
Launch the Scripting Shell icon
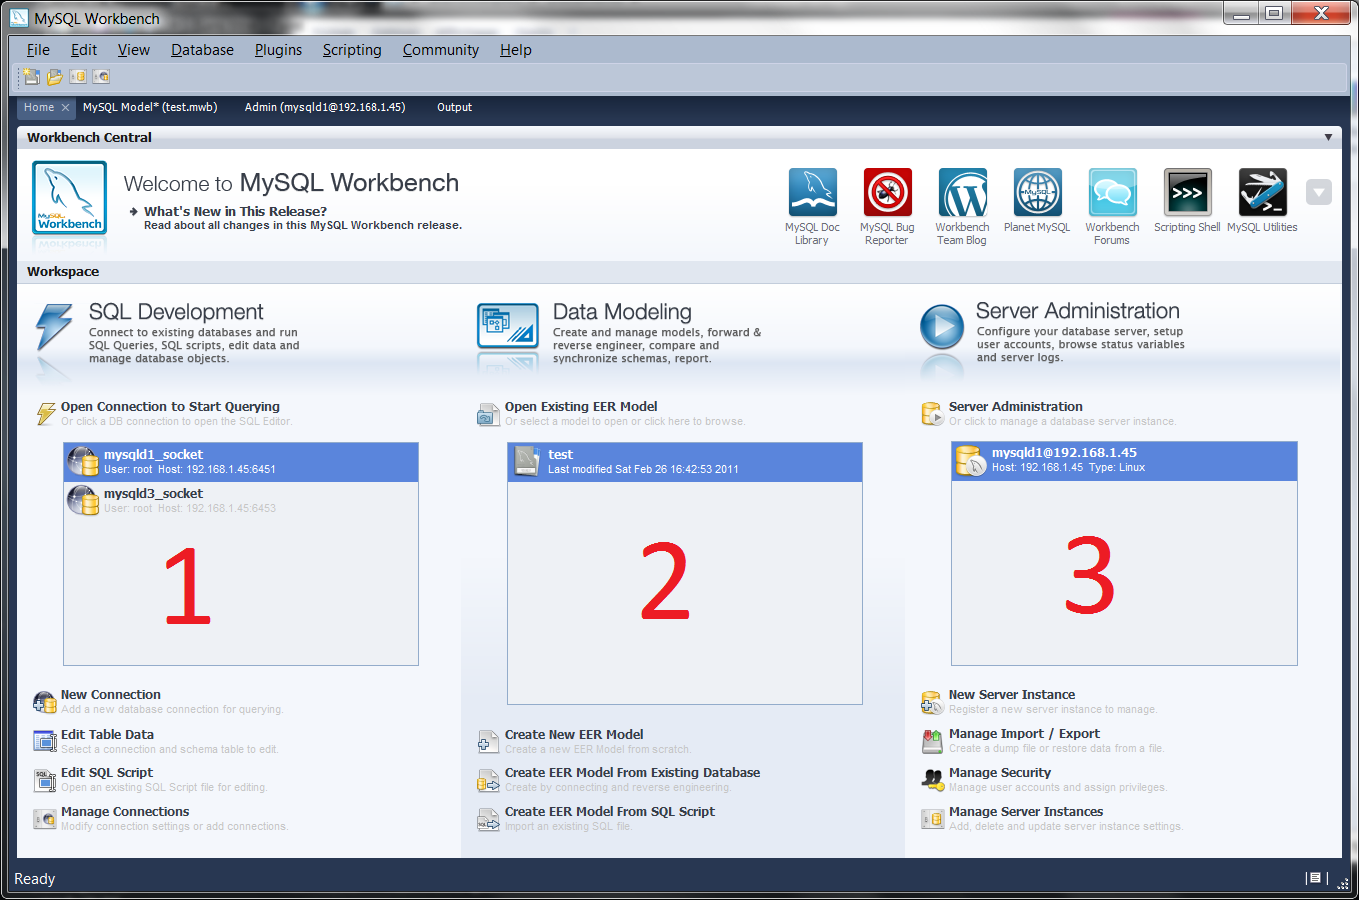pyautogui.click(x=1187, y=192)
